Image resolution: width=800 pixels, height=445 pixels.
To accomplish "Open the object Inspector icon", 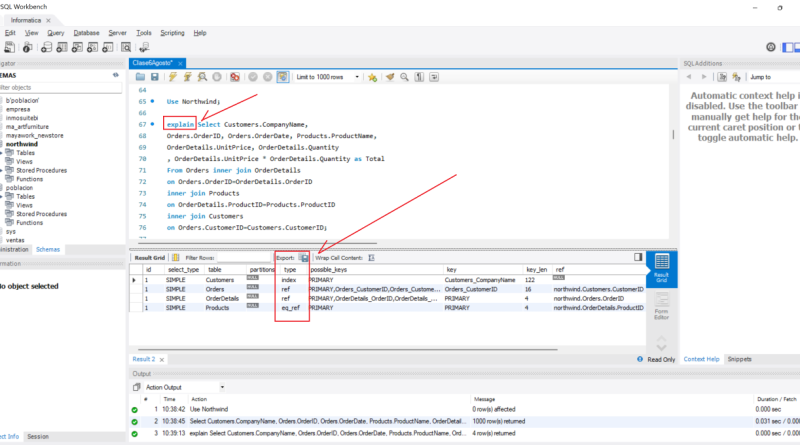I will [x=28, y=47].
